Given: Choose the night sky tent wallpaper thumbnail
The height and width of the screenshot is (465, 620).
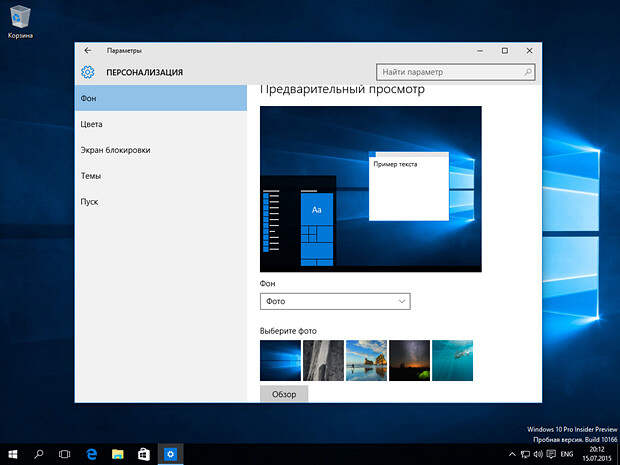Looking at the screenshot, I should 409,360.
